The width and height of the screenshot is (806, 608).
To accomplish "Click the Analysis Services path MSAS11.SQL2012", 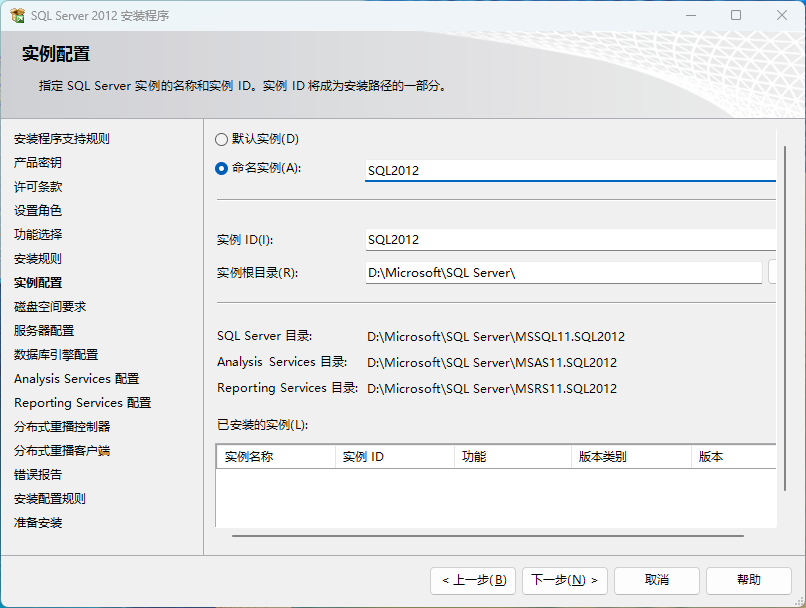I will click(x=492, y=363).
